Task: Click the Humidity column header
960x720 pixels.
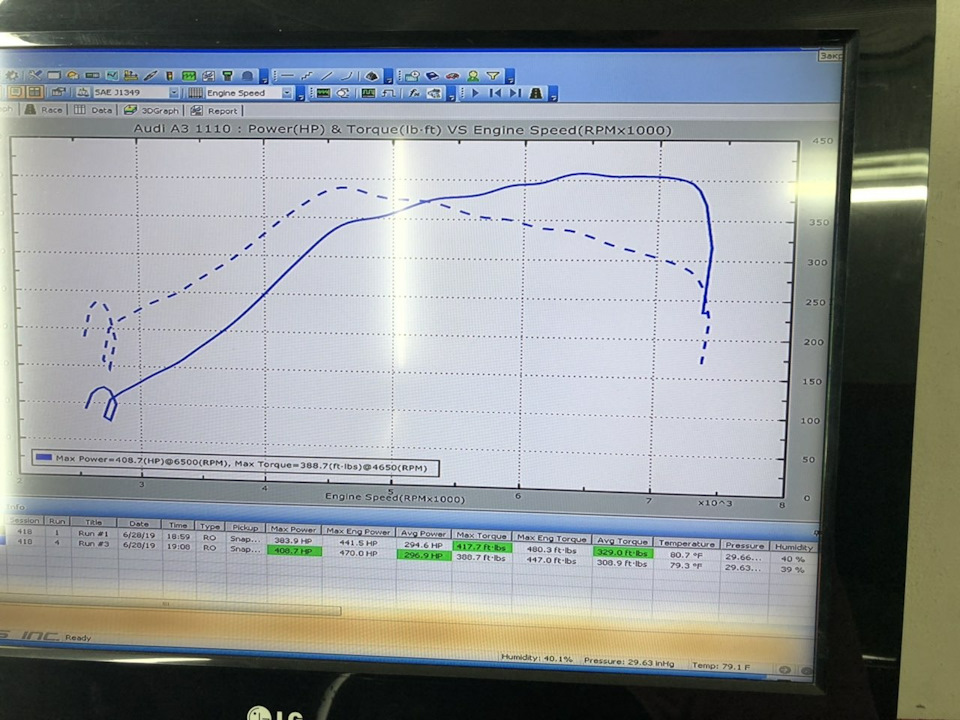Action: click(x=793, y=547)
